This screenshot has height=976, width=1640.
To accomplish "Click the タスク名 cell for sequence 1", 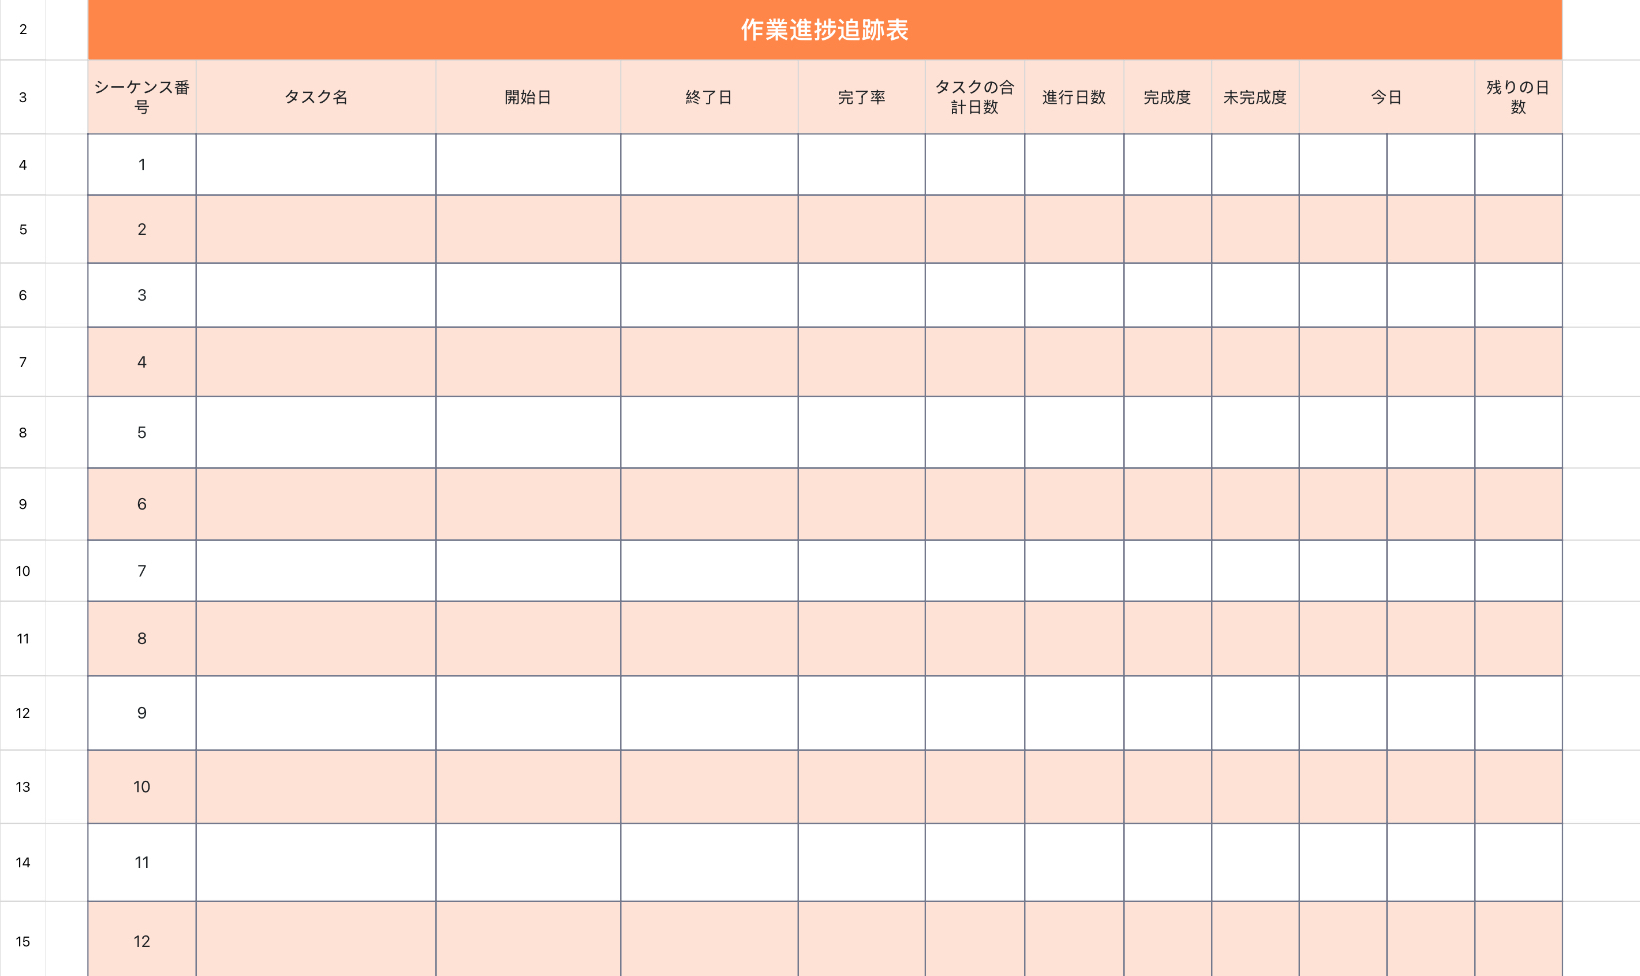I will [x=316, y=165].
